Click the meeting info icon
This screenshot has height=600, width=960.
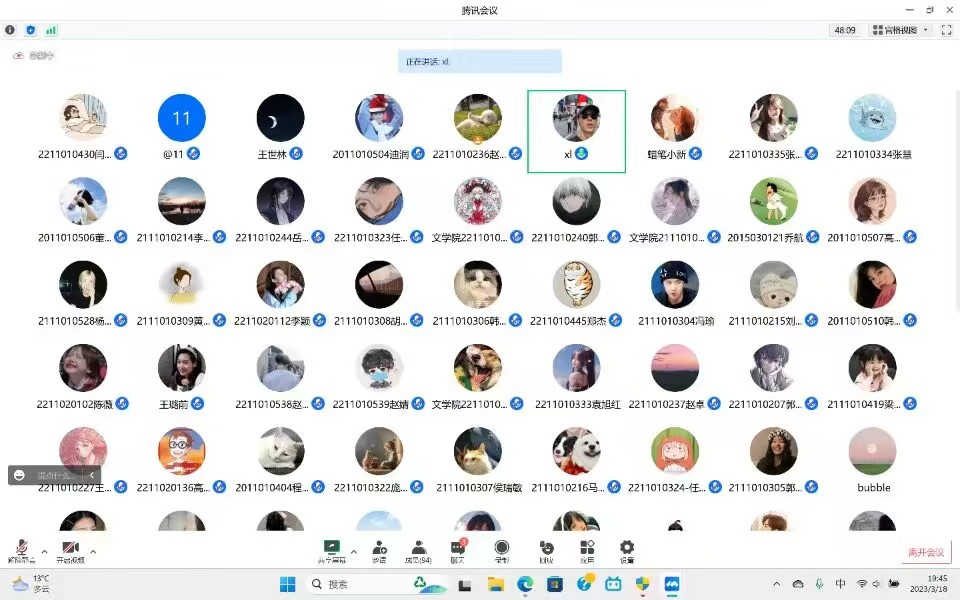[x=11, y=30]
